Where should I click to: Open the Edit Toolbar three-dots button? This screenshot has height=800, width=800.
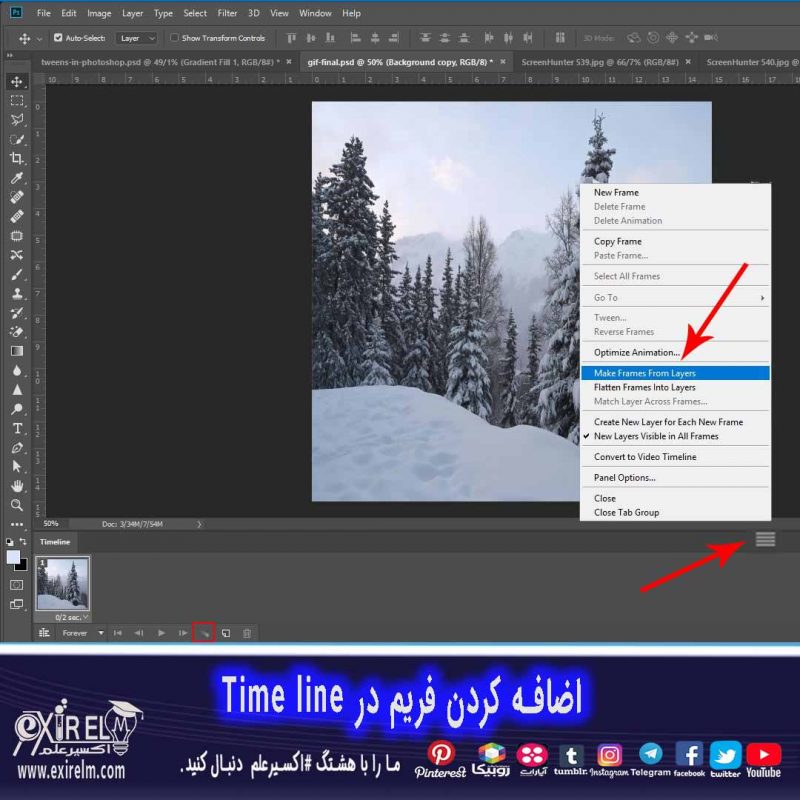pyautogui.click(x=17, y=524)
